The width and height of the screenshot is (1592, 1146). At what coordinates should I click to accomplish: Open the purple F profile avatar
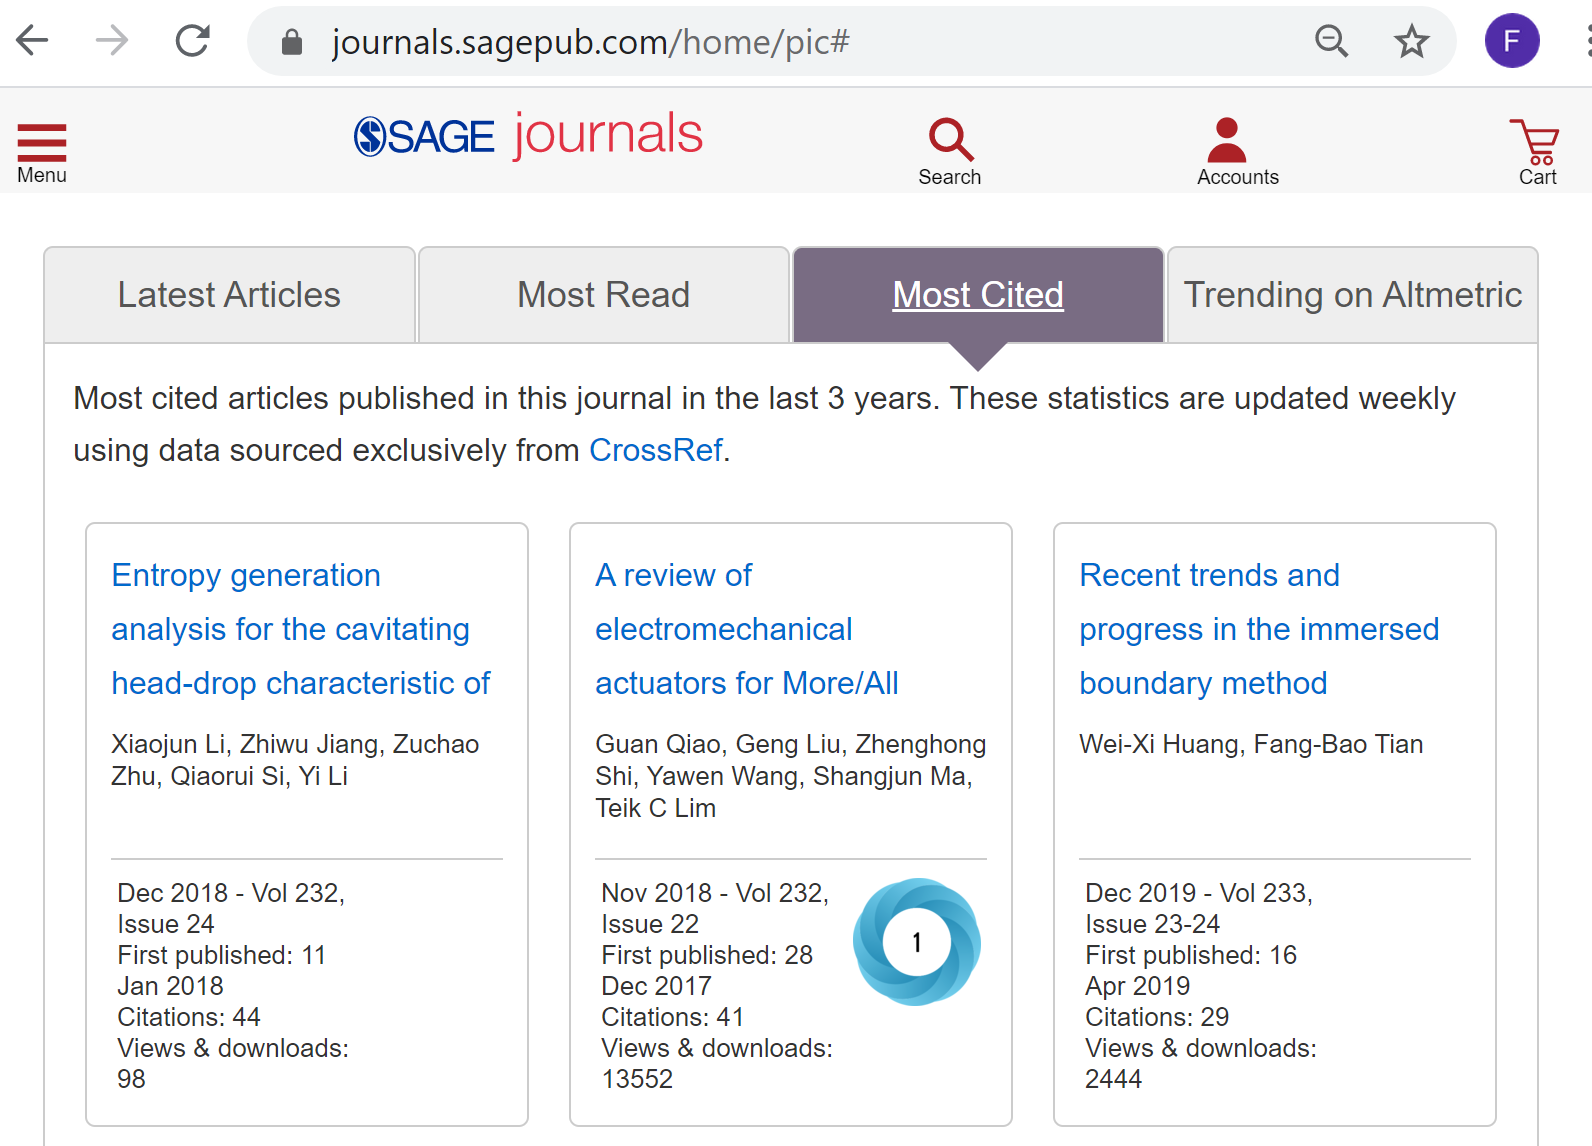point(1512,41)
